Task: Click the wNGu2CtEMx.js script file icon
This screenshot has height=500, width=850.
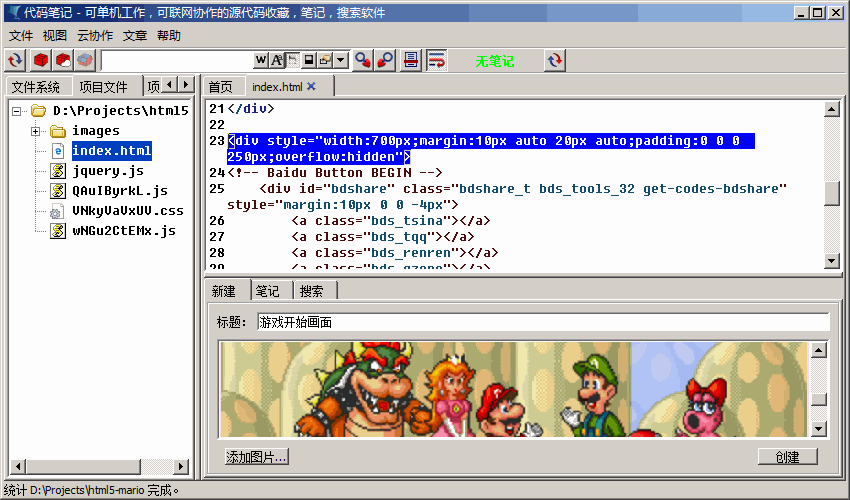Action: [x=58, y=231]
